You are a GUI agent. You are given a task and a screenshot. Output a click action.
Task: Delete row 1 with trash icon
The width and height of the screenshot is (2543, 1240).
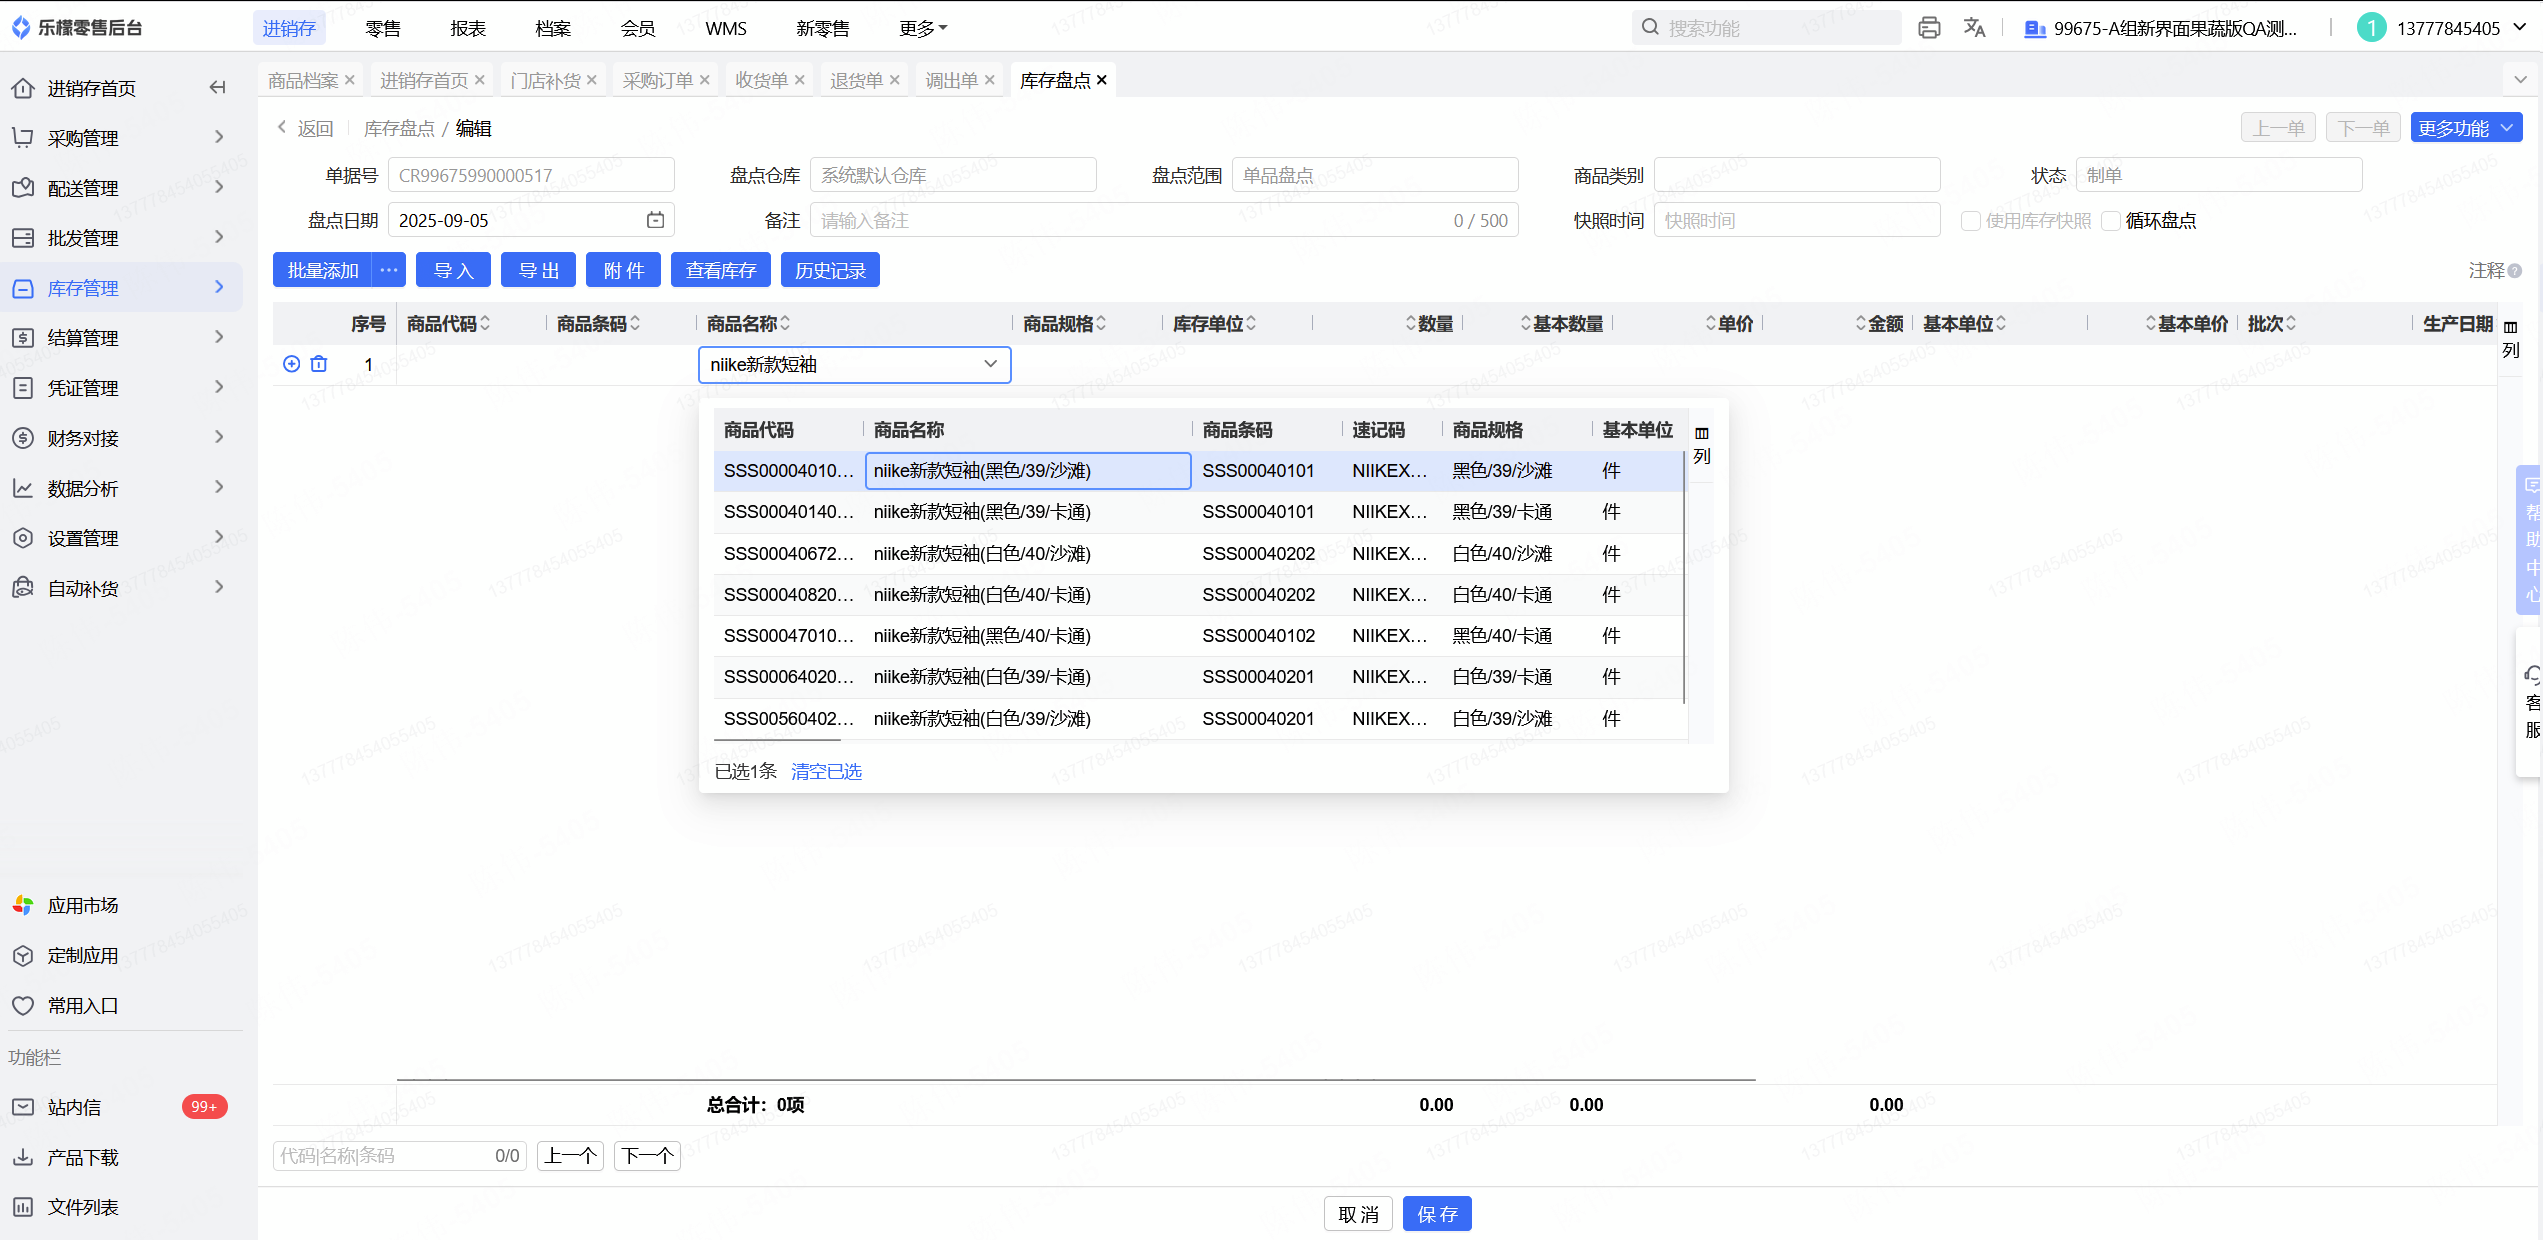(319, 364)
